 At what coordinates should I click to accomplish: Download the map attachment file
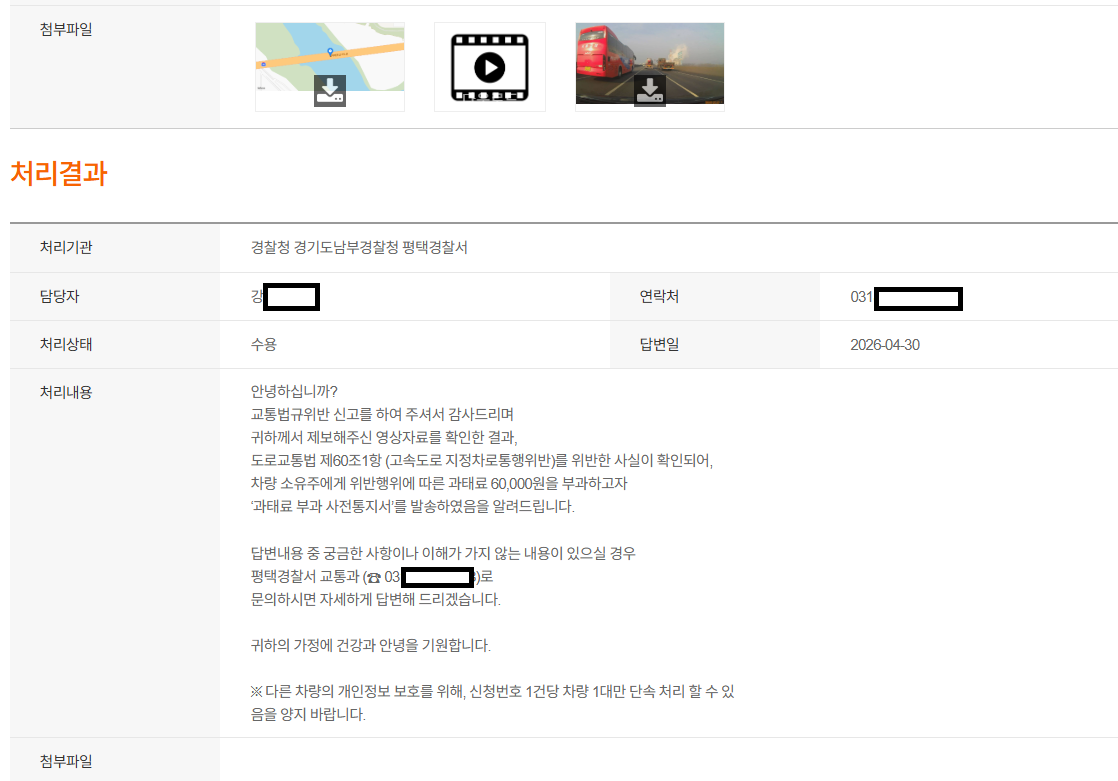[x=330, y=90]
